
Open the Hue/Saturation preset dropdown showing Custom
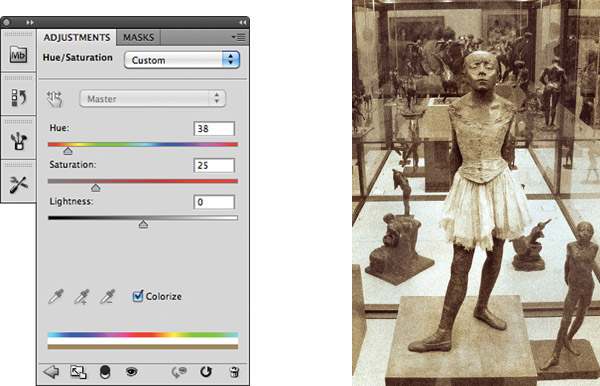point(182,60)
